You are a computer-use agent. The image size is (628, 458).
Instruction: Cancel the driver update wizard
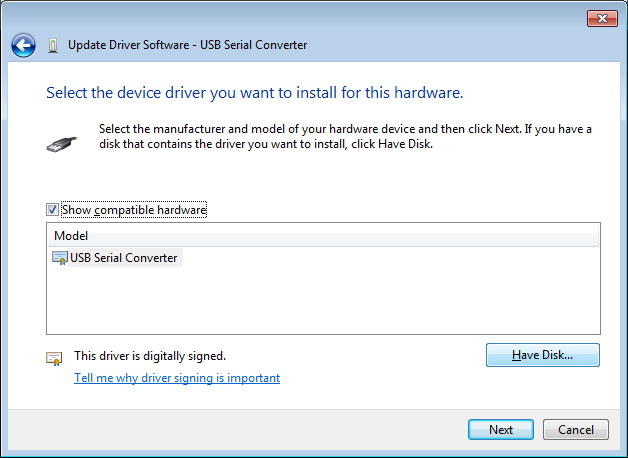point(575,430)
